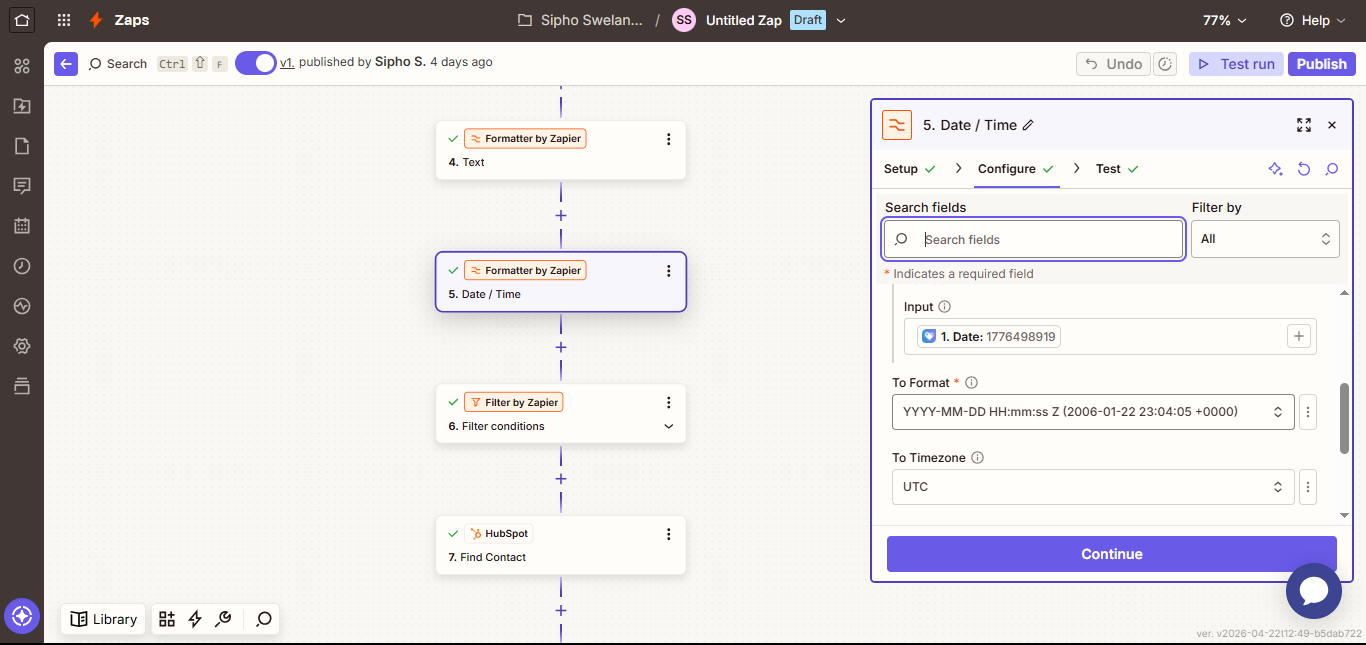Rename step with pencil icon

point(1029,125)
